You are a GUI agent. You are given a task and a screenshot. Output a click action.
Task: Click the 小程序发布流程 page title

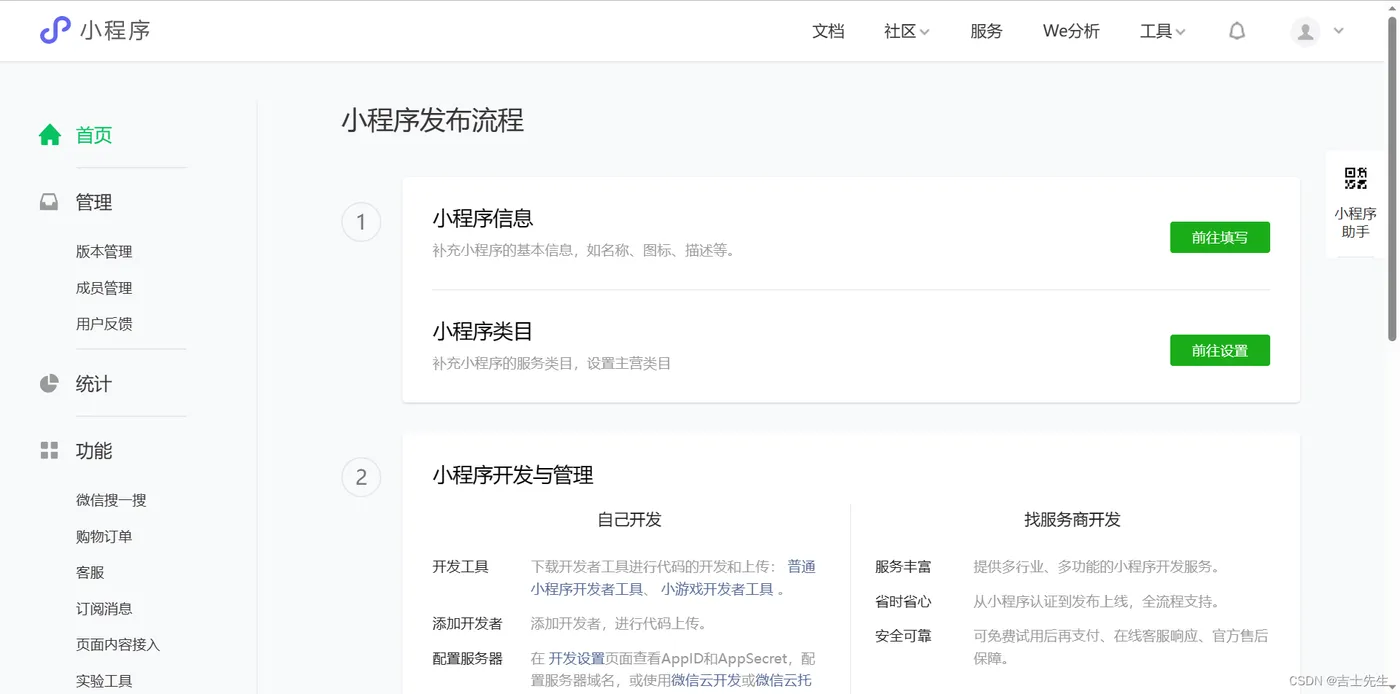coord(432,121)
